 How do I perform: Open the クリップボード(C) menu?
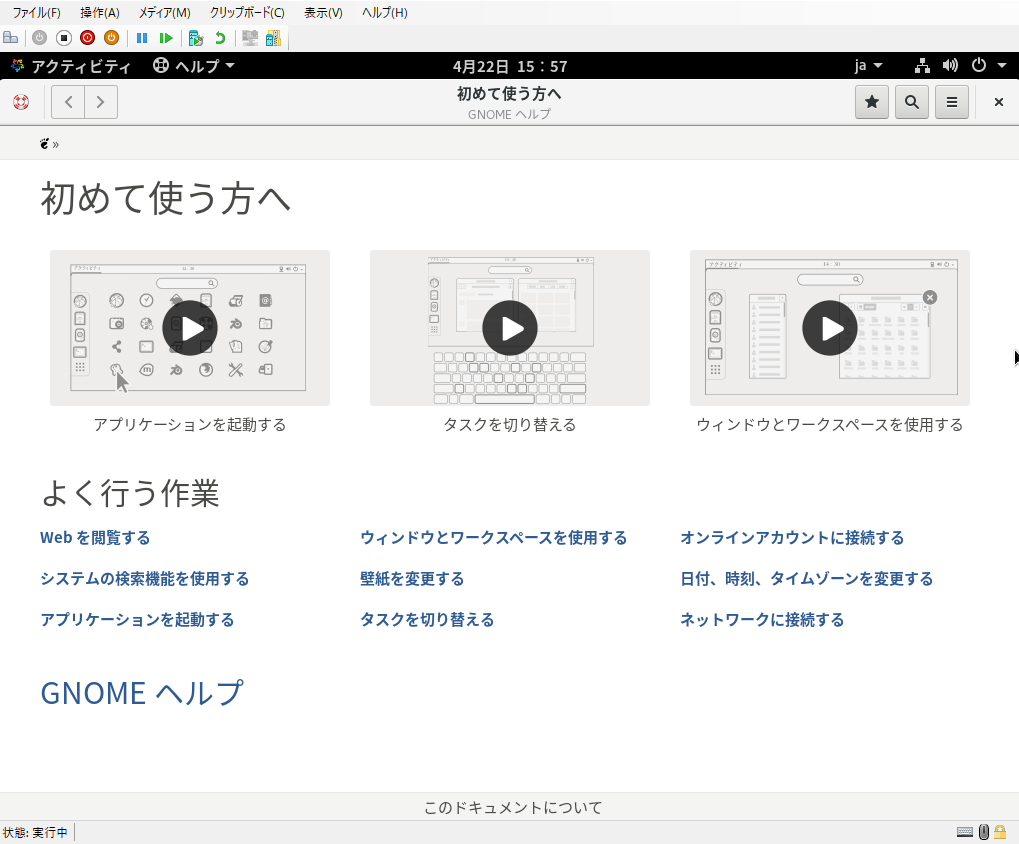coord(247,12)
